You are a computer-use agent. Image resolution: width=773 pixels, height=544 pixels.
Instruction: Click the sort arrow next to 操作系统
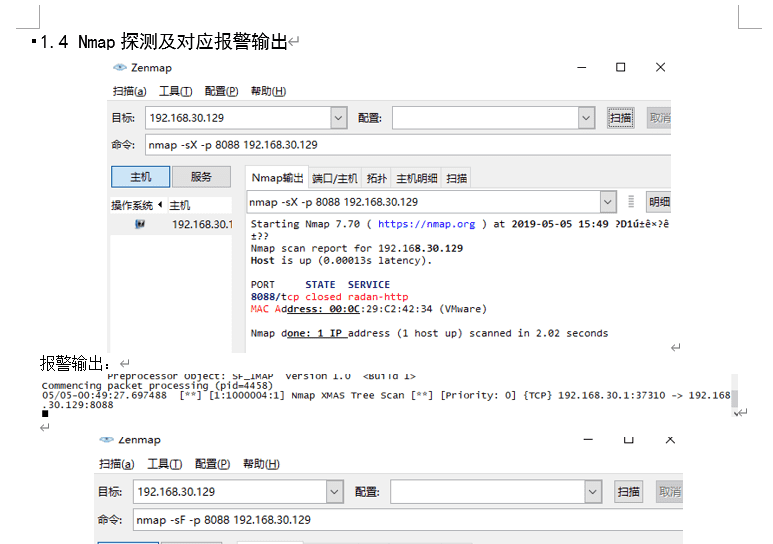[160, 205]
